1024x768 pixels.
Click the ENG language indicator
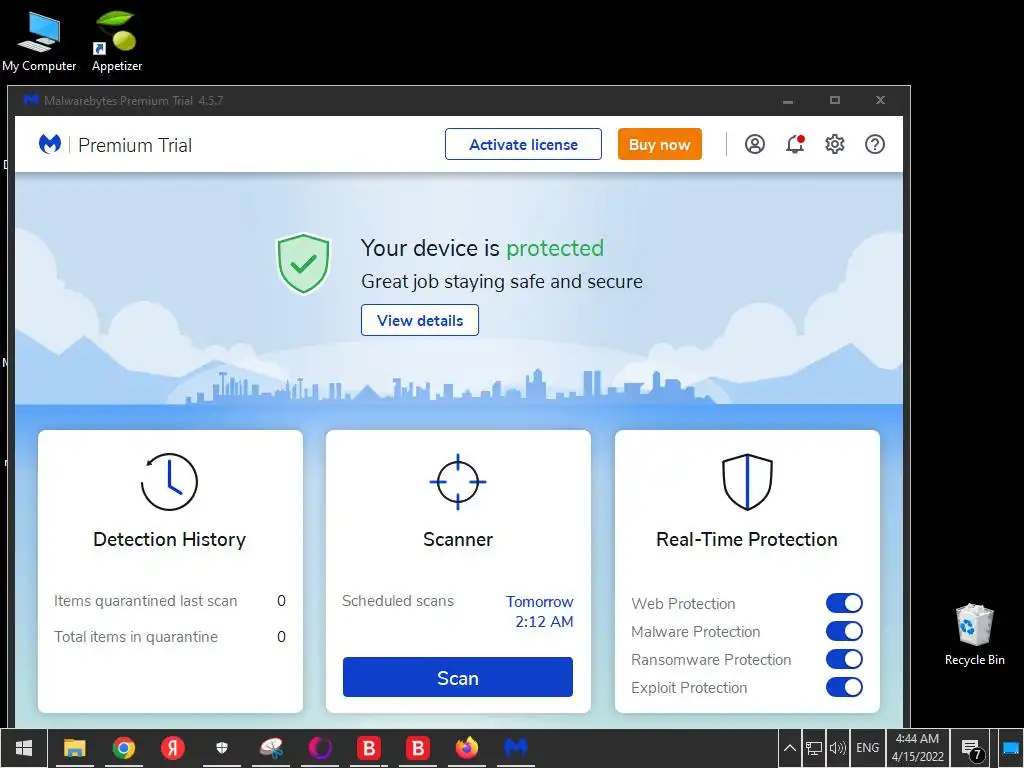point(867,748)
